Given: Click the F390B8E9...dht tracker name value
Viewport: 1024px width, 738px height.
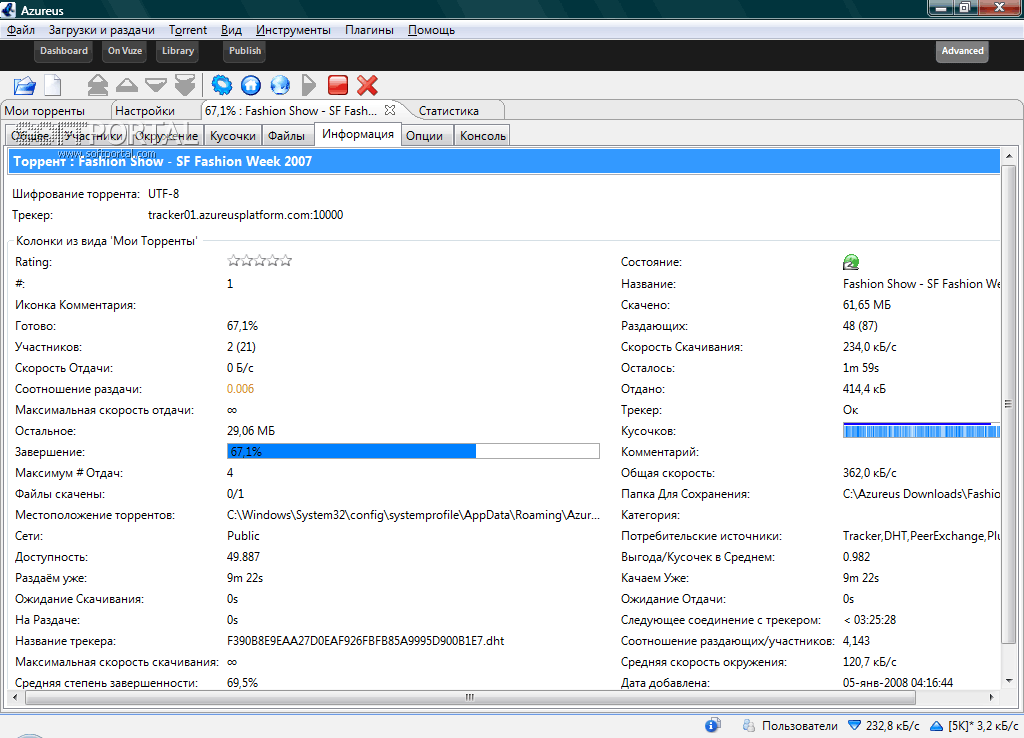Looking at the screenshot, I should point(366,641).
